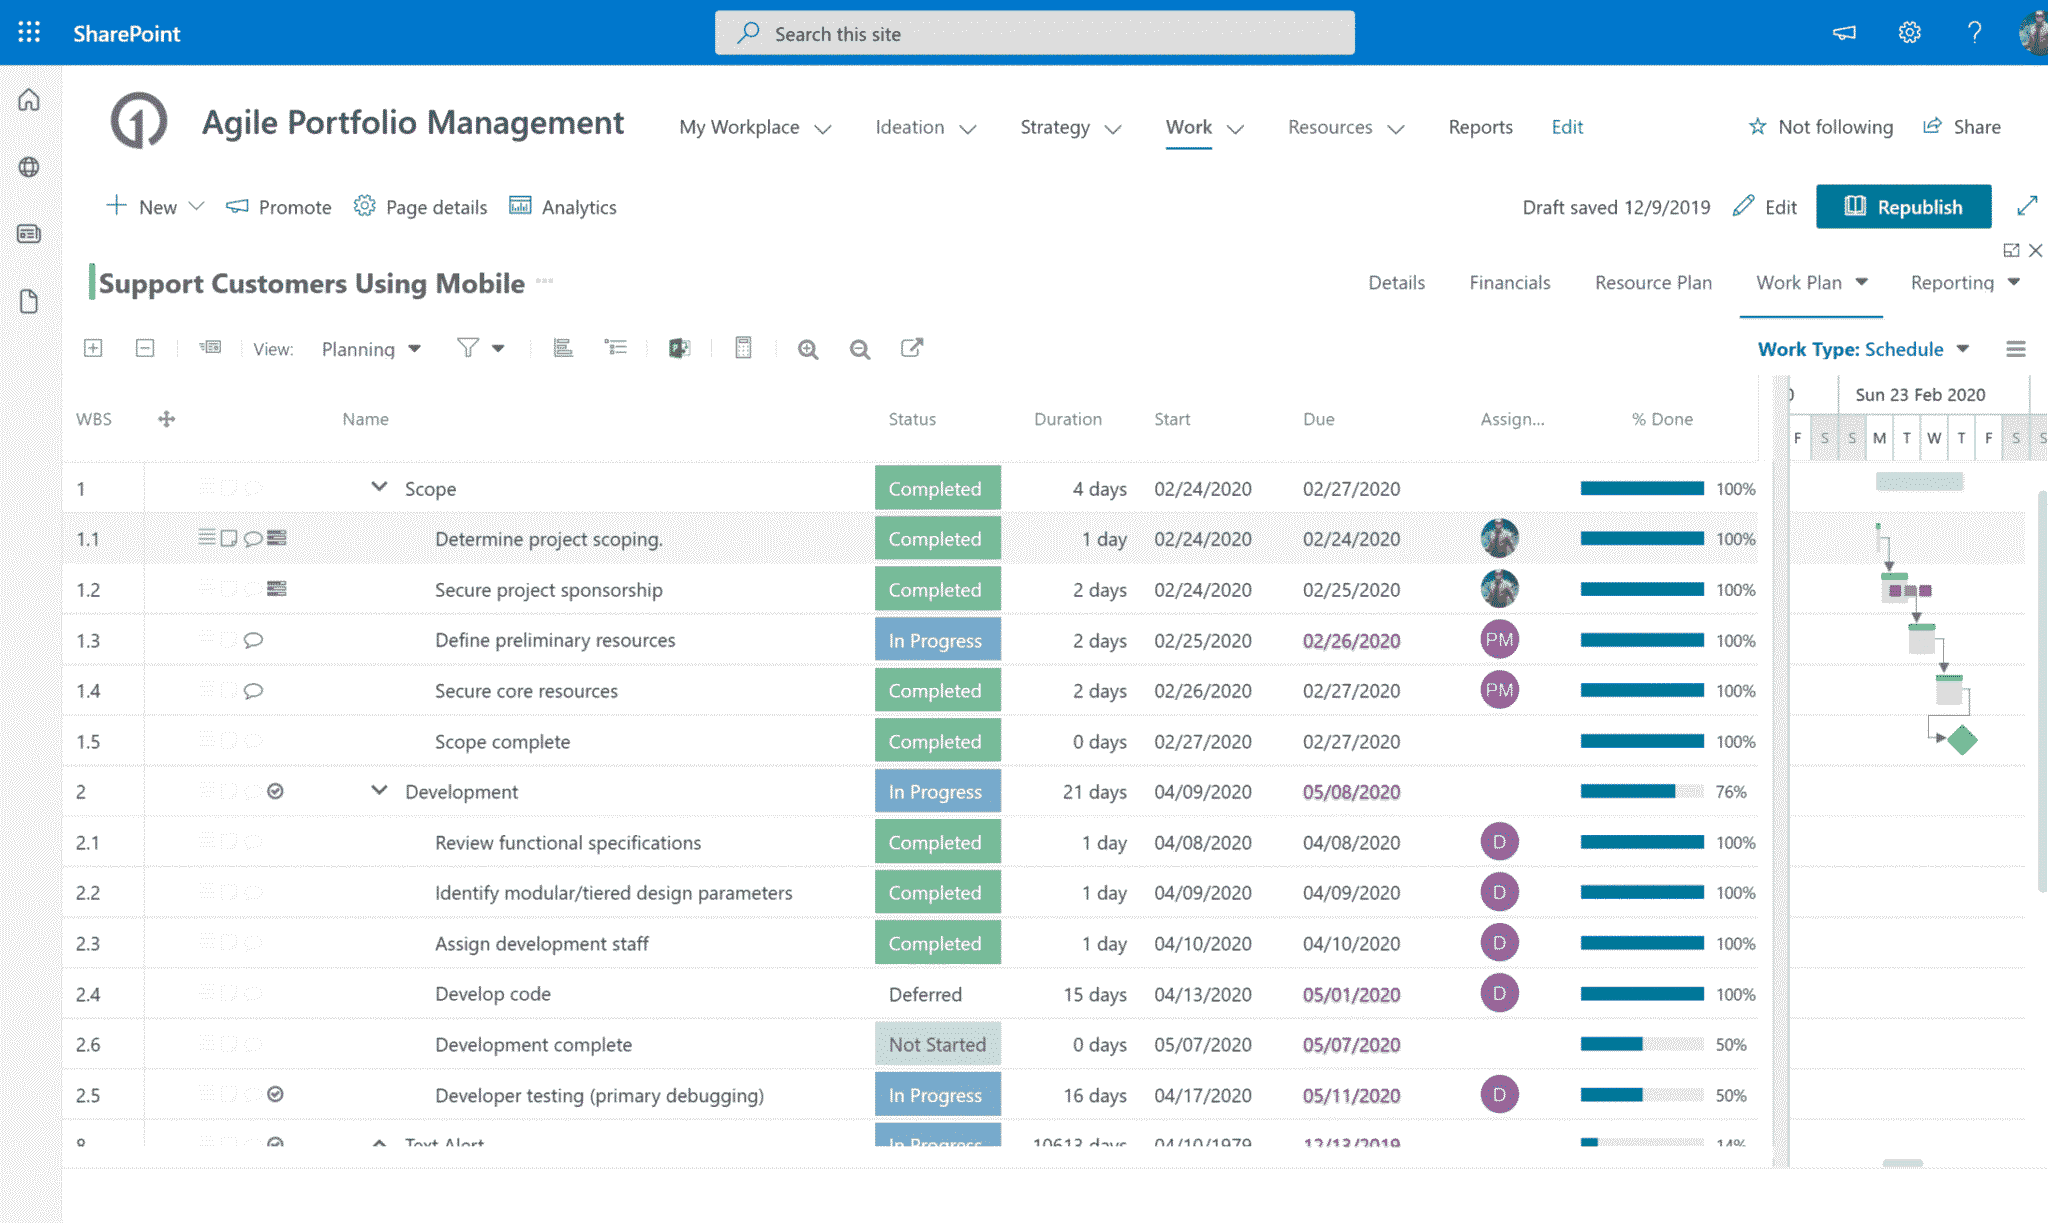Image resolution: width=2048 pixels, height=1223 pixels.
Task: Click the open in new window icon
Action: click(x=911, y=348)
